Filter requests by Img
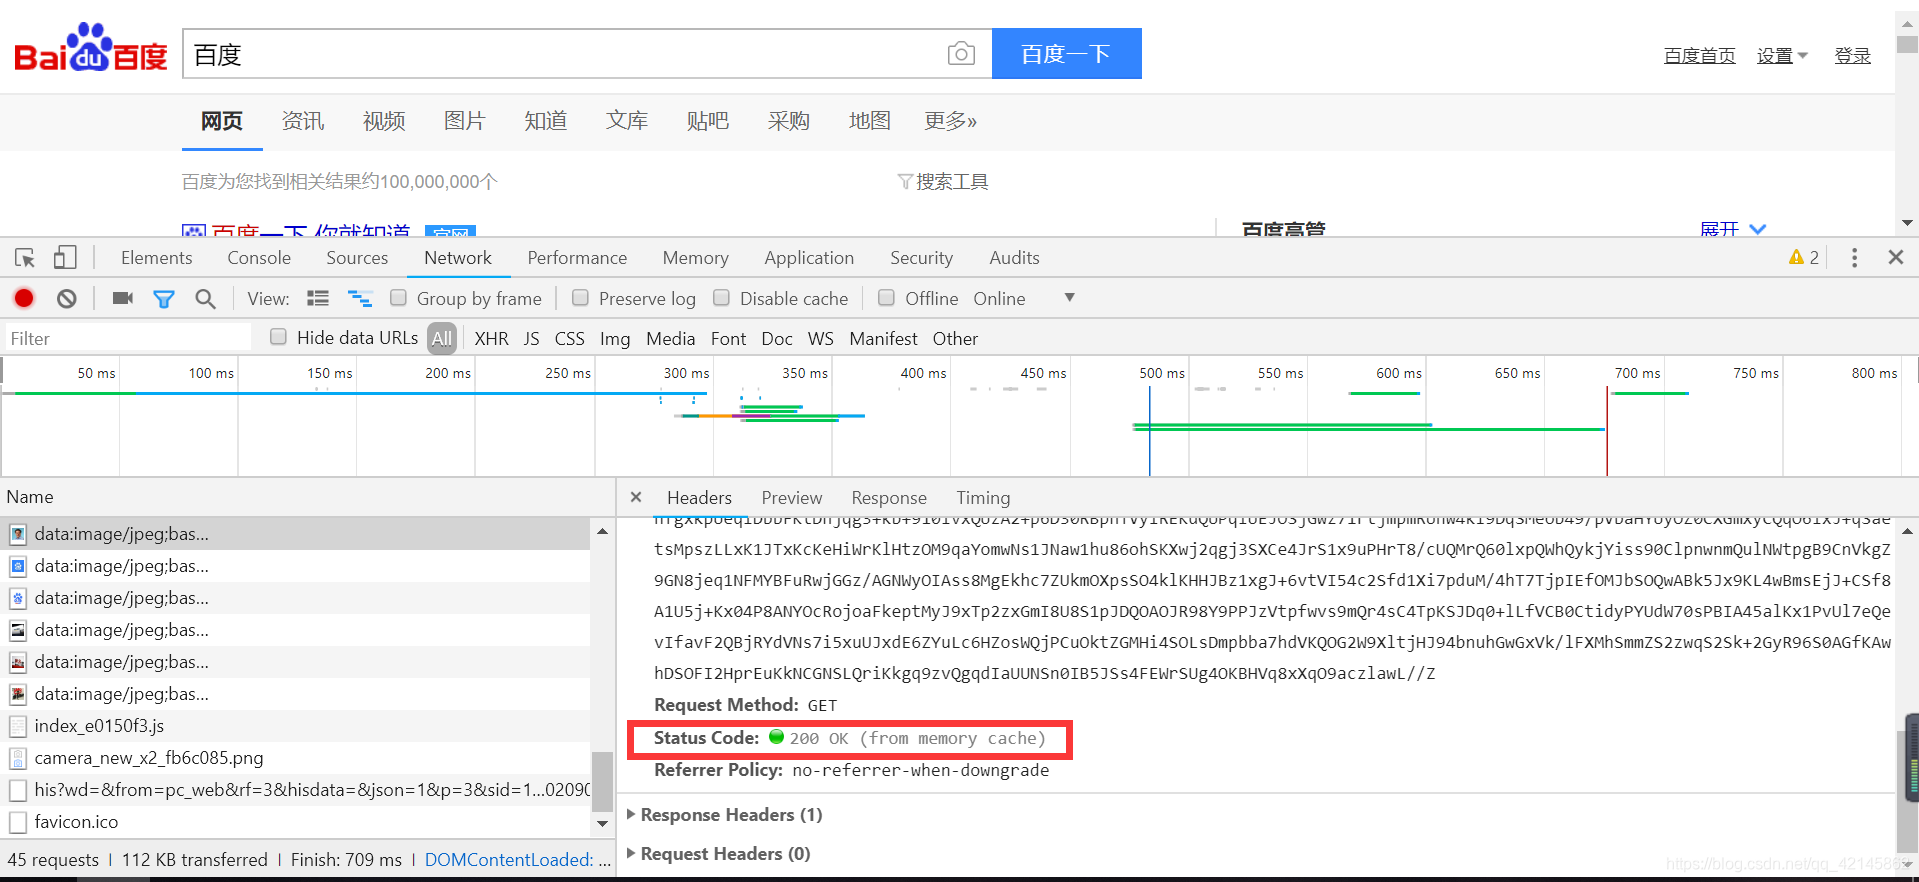Viewport: 1919px width, 882px height. (615, 338)
